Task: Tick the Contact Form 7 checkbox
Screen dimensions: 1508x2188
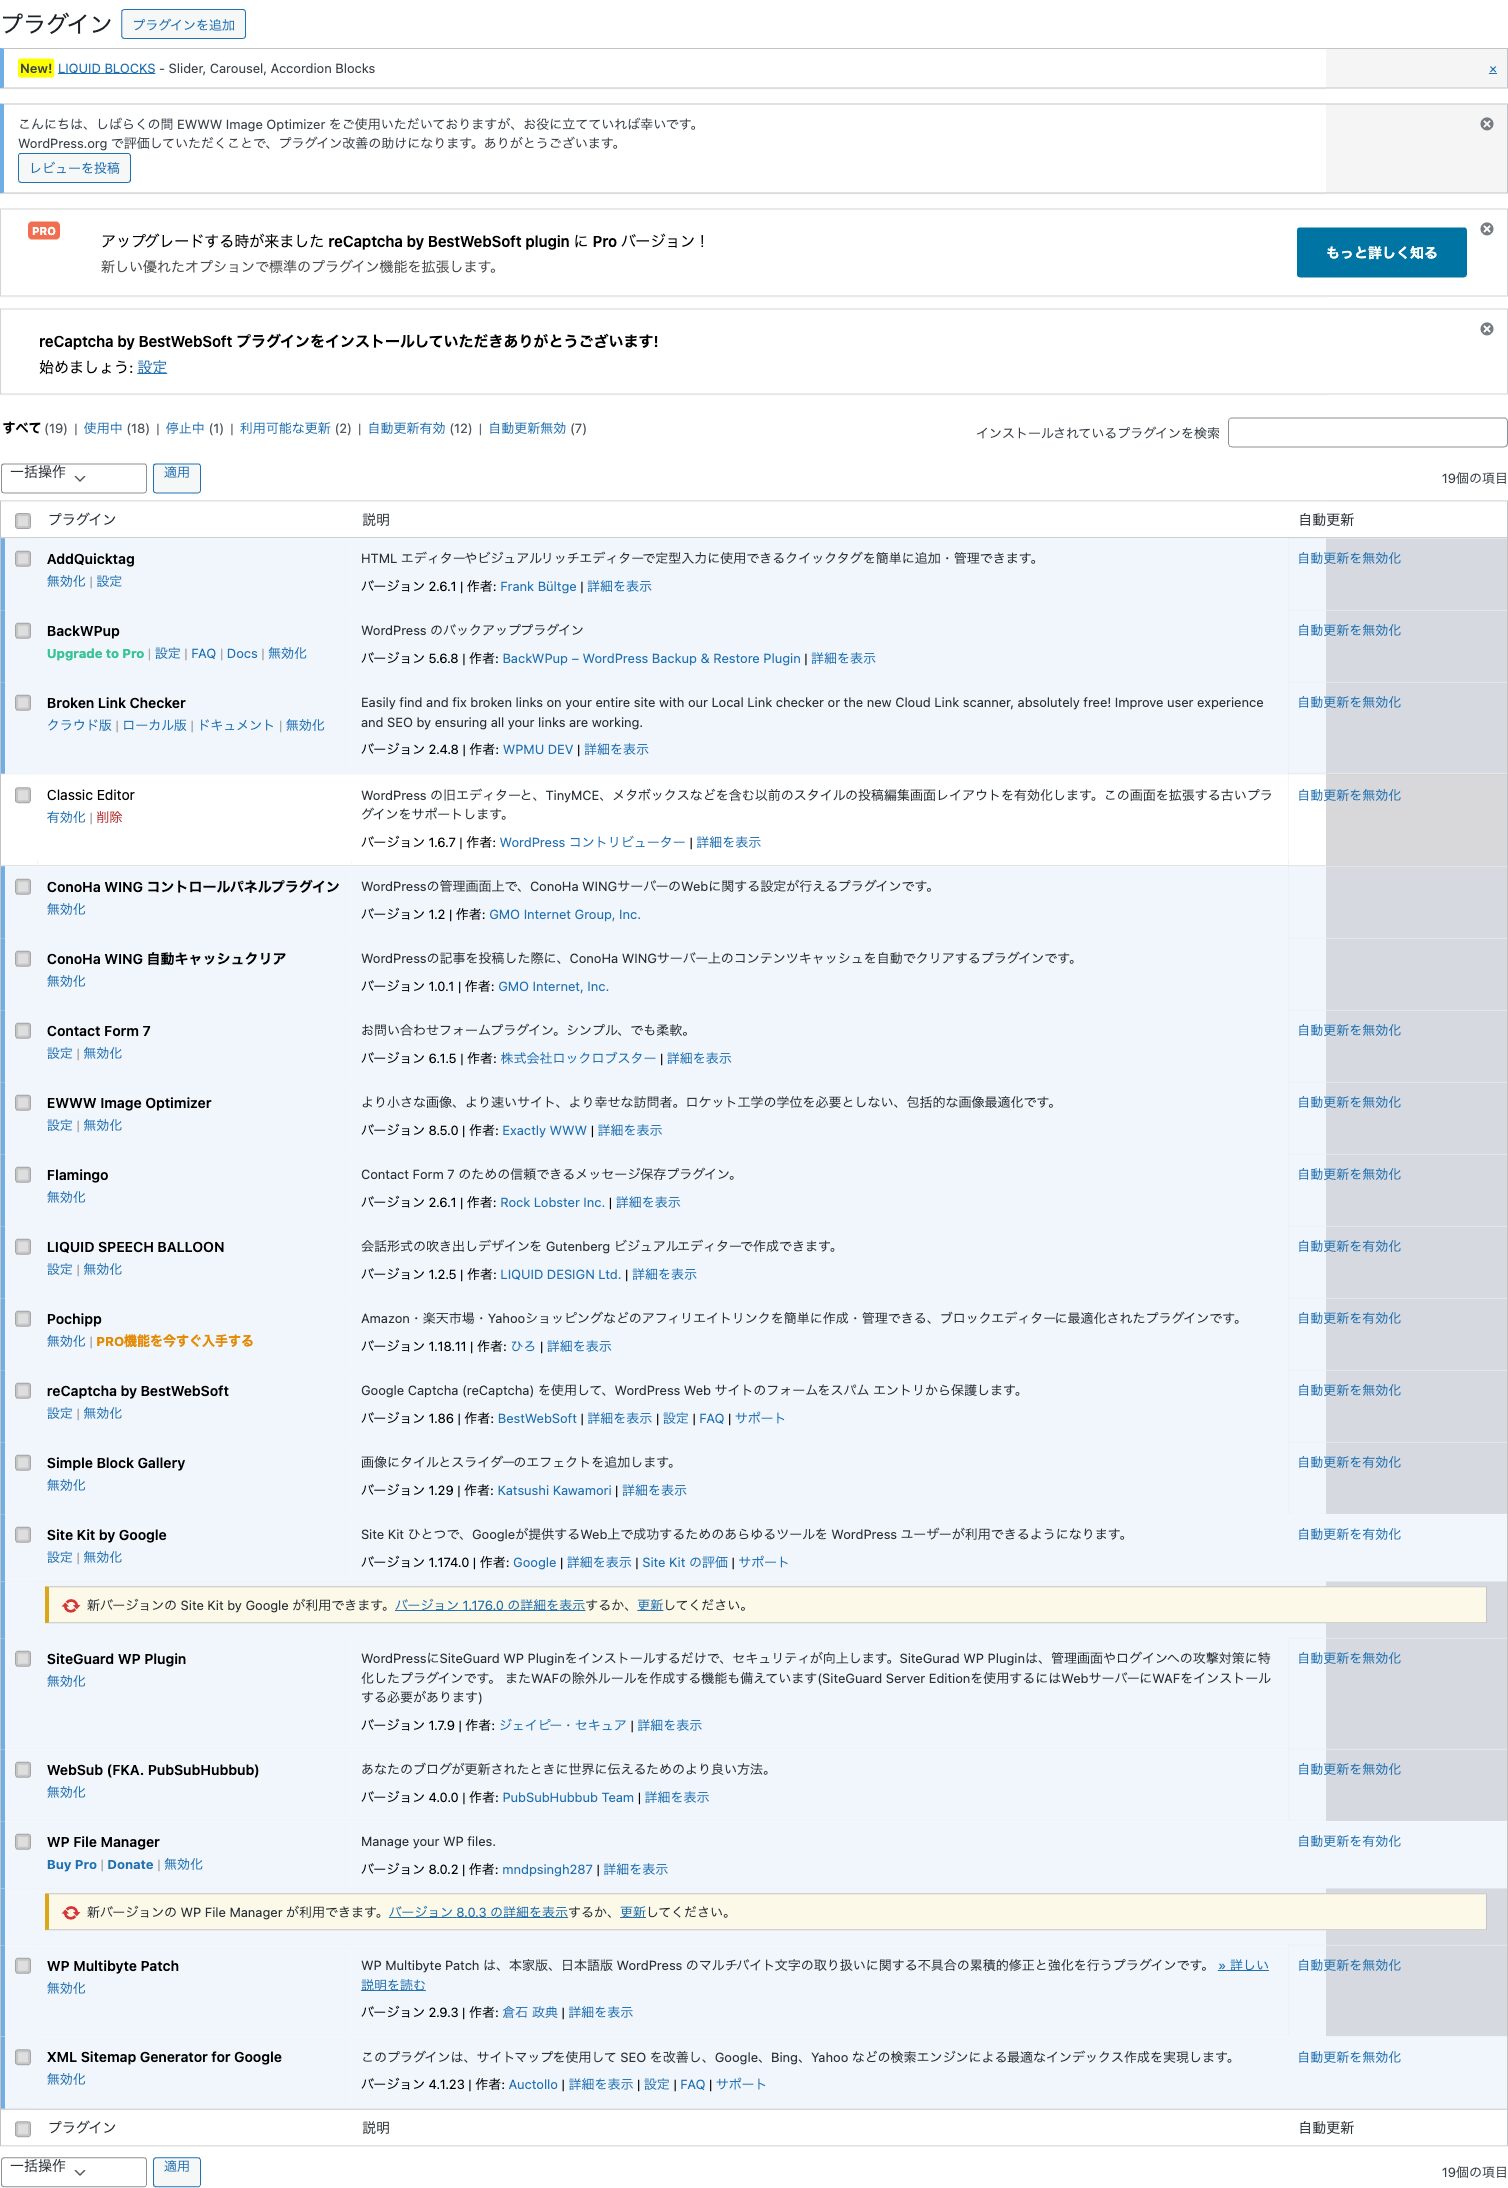Action: click(23, 1031)
